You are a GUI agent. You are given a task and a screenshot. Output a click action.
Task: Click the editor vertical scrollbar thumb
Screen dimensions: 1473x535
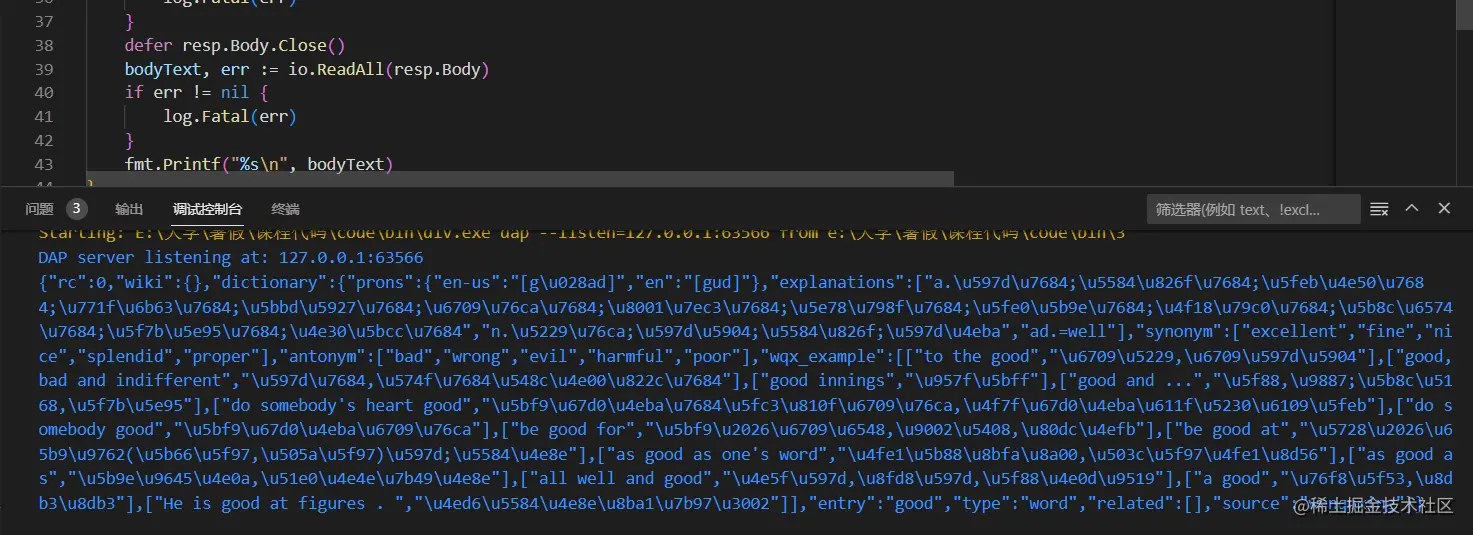point(1465,16)
